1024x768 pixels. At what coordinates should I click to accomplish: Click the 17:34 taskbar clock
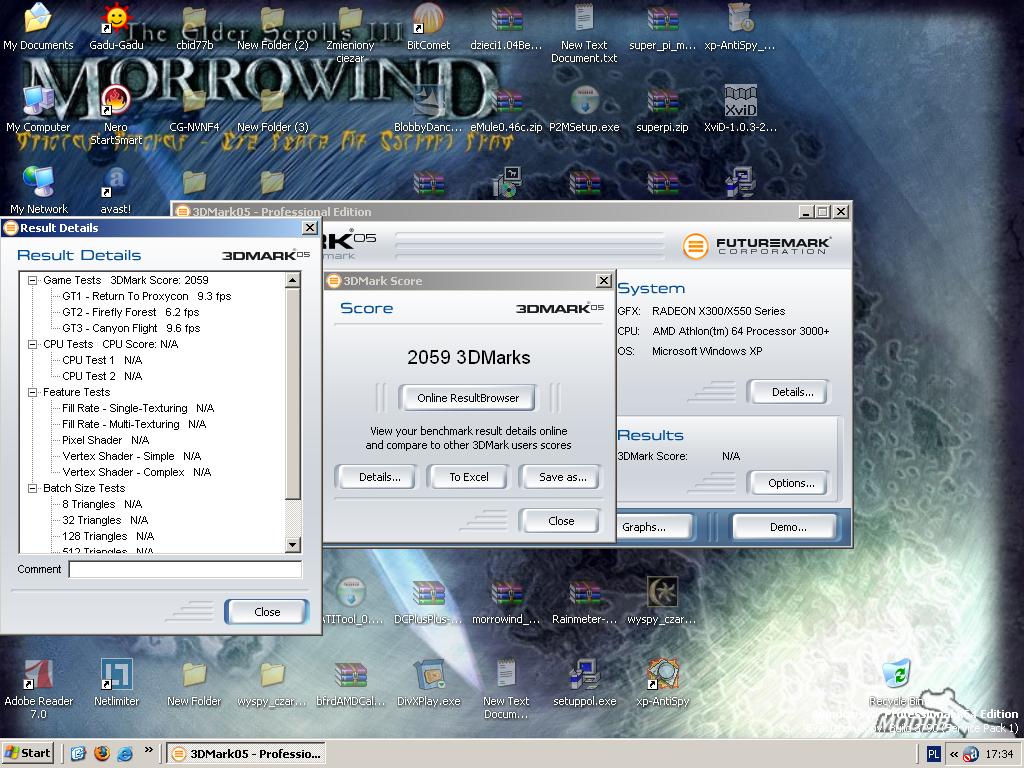pos(999,754)
